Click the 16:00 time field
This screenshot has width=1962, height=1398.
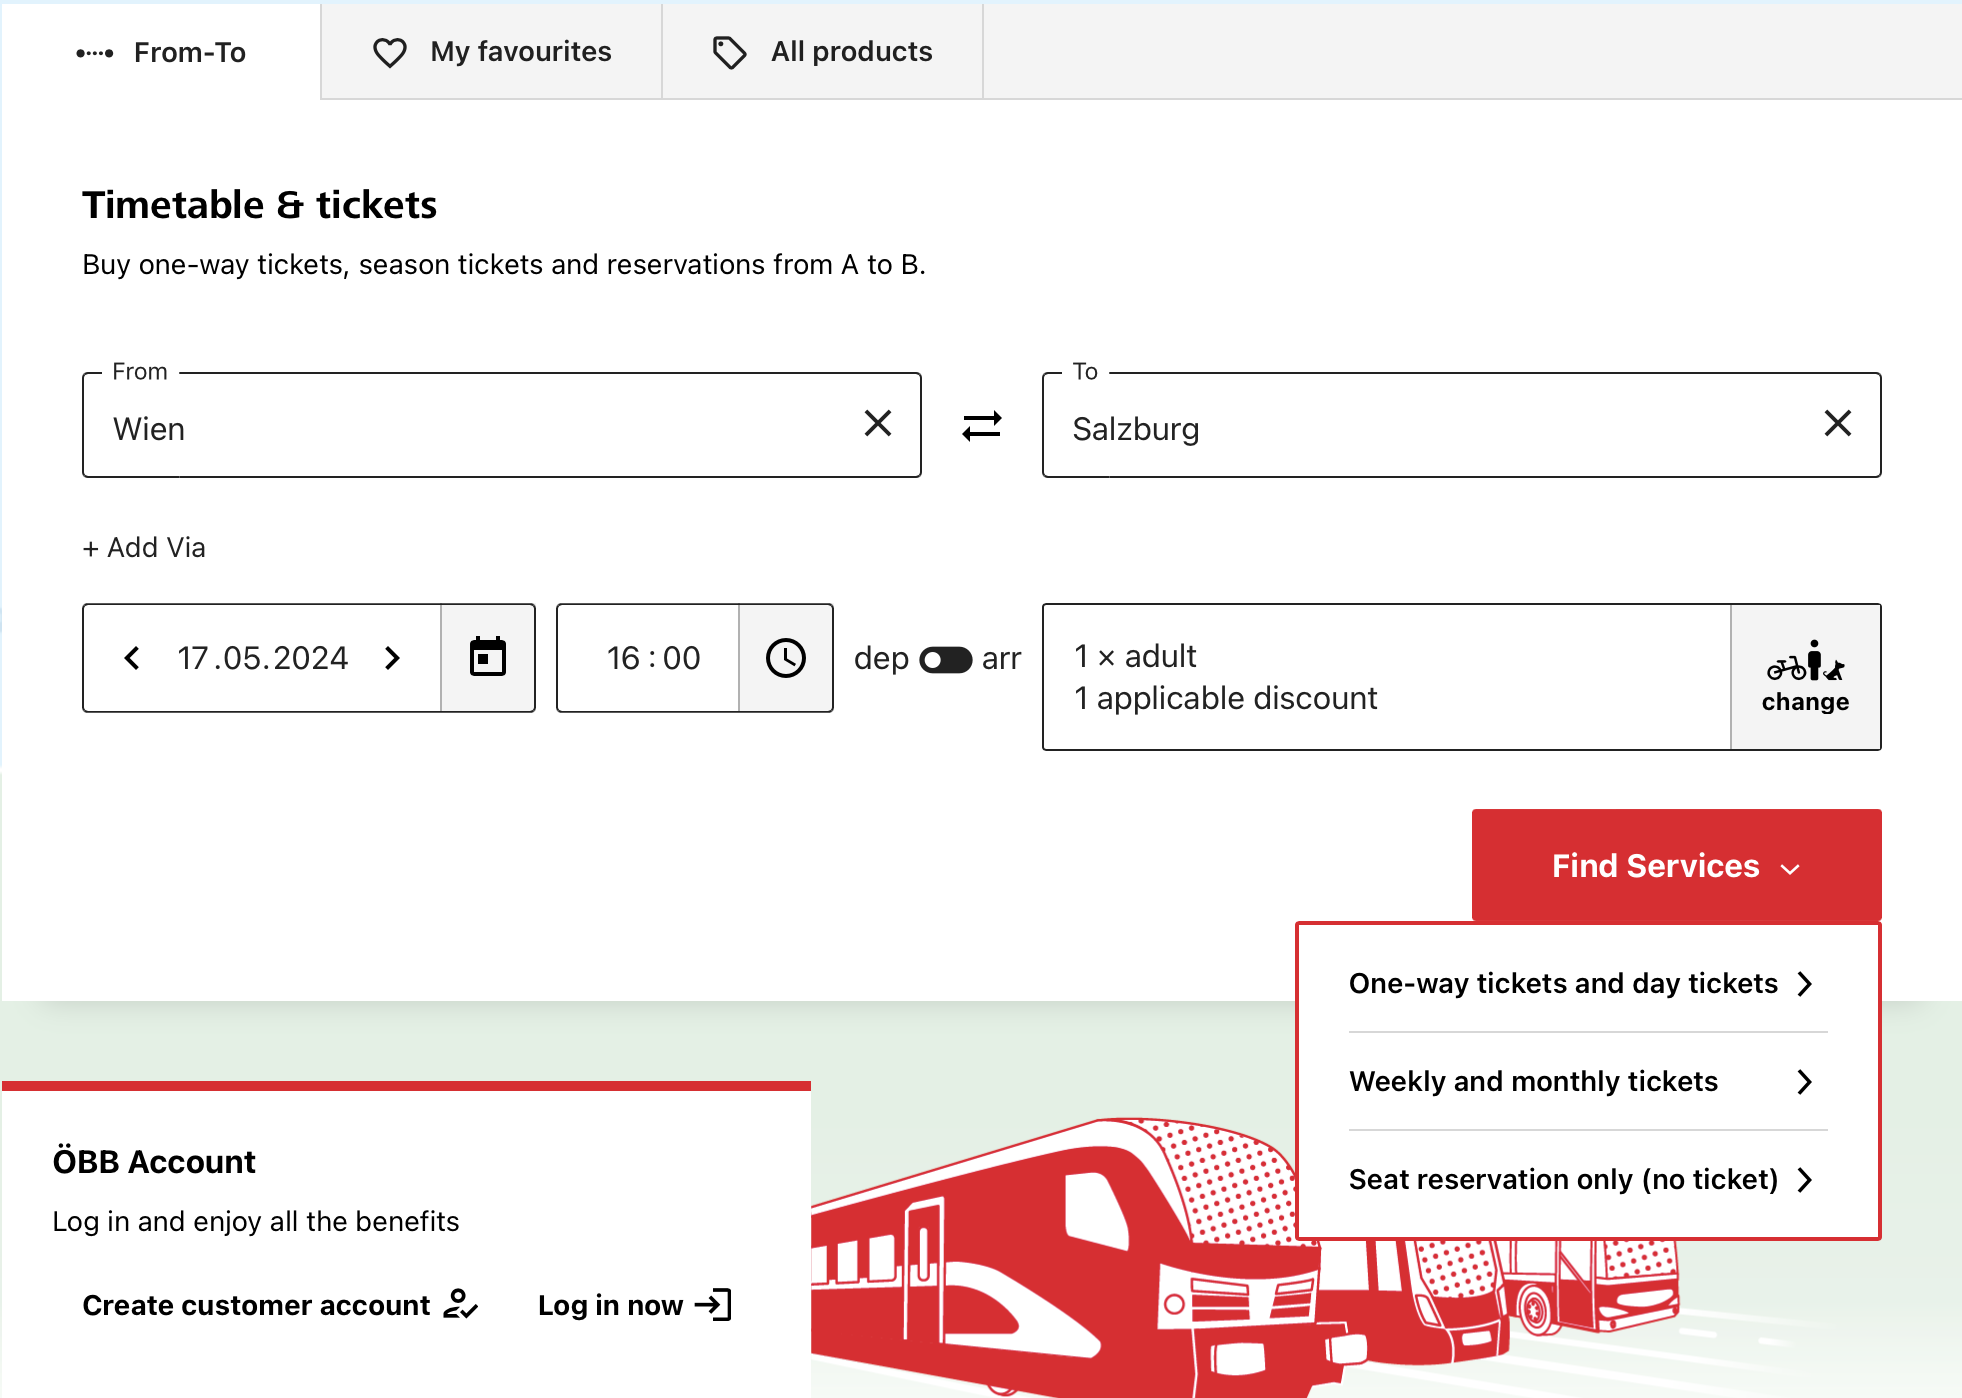652,658
